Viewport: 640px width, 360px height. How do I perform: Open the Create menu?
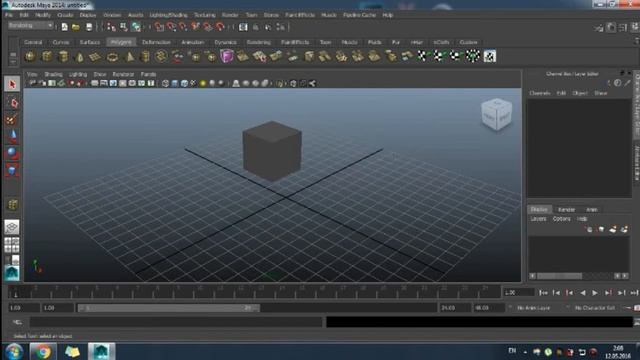pyautogui.click(x=65, y=15)
